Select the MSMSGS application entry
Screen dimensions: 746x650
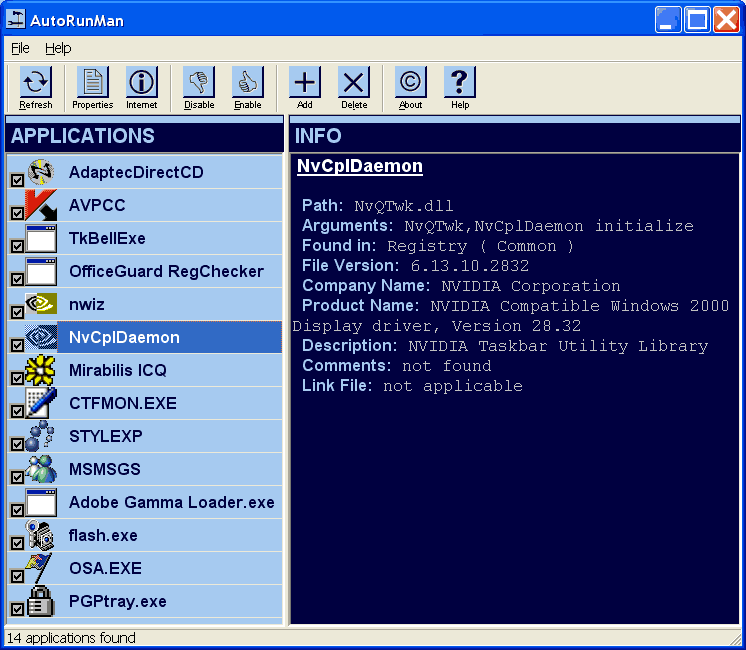click(x=104, y=470)
